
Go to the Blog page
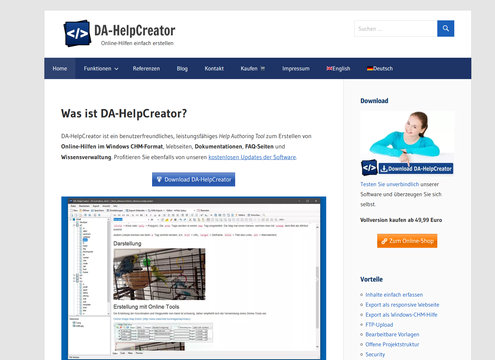pos(182,68)
